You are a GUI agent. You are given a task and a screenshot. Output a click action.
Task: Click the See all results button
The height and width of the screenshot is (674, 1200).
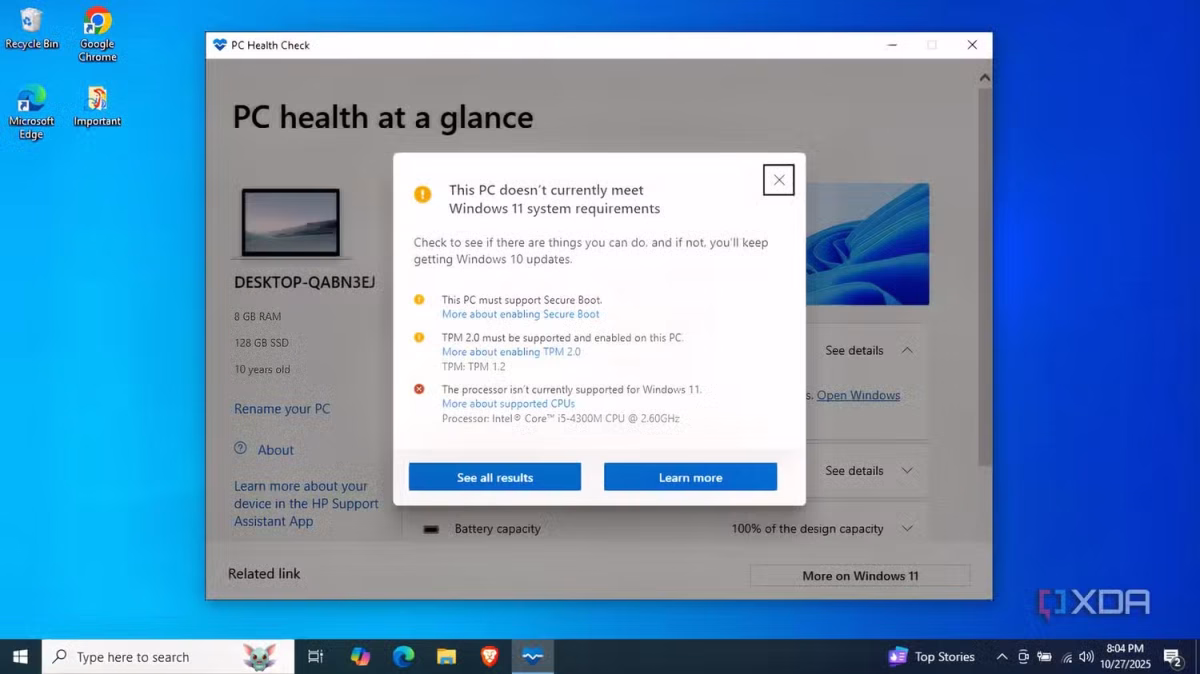pyautogui.click(x=494, y=477)
